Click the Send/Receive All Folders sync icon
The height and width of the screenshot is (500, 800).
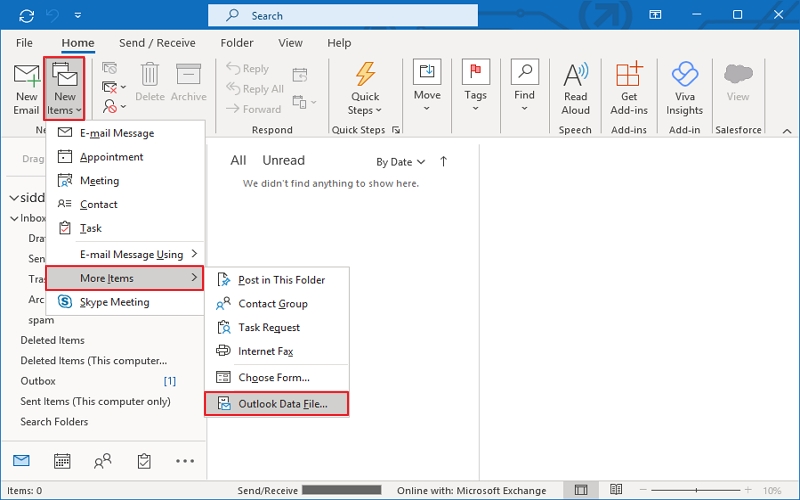pos(26,16)
